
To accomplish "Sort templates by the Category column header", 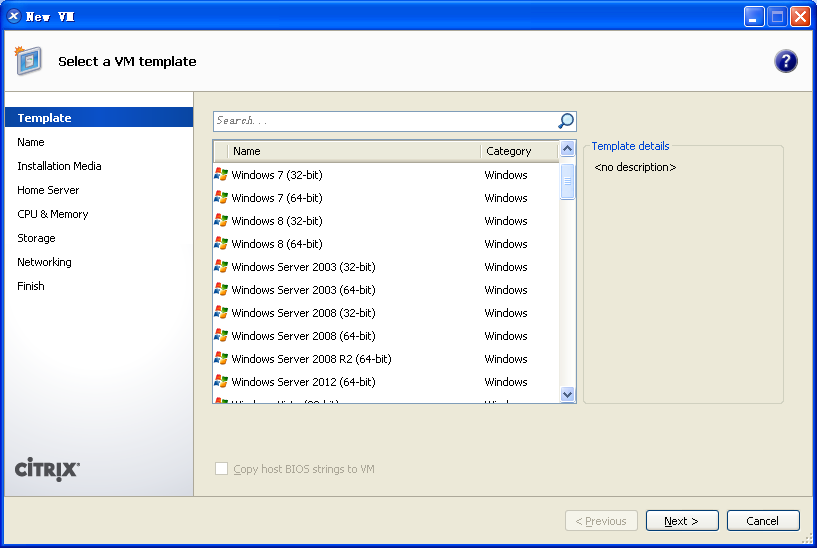I will pyautogui.click(x=519, y=151).
